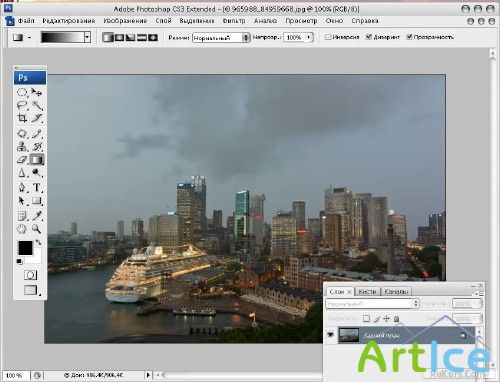Select the Magic Wand tool
Image resolution: width=500 pixels, height=382 pixels.
pyautogui.click(x=37, y=105)
